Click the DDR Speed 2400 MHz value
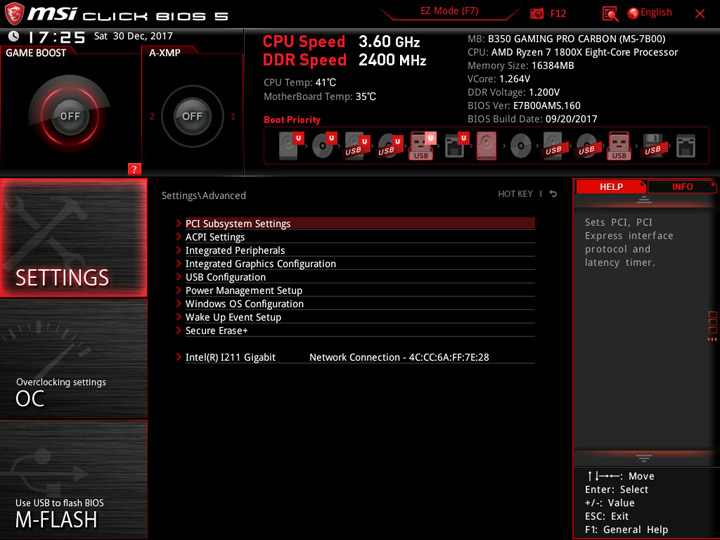720x540 pixels. click(392, 60)
